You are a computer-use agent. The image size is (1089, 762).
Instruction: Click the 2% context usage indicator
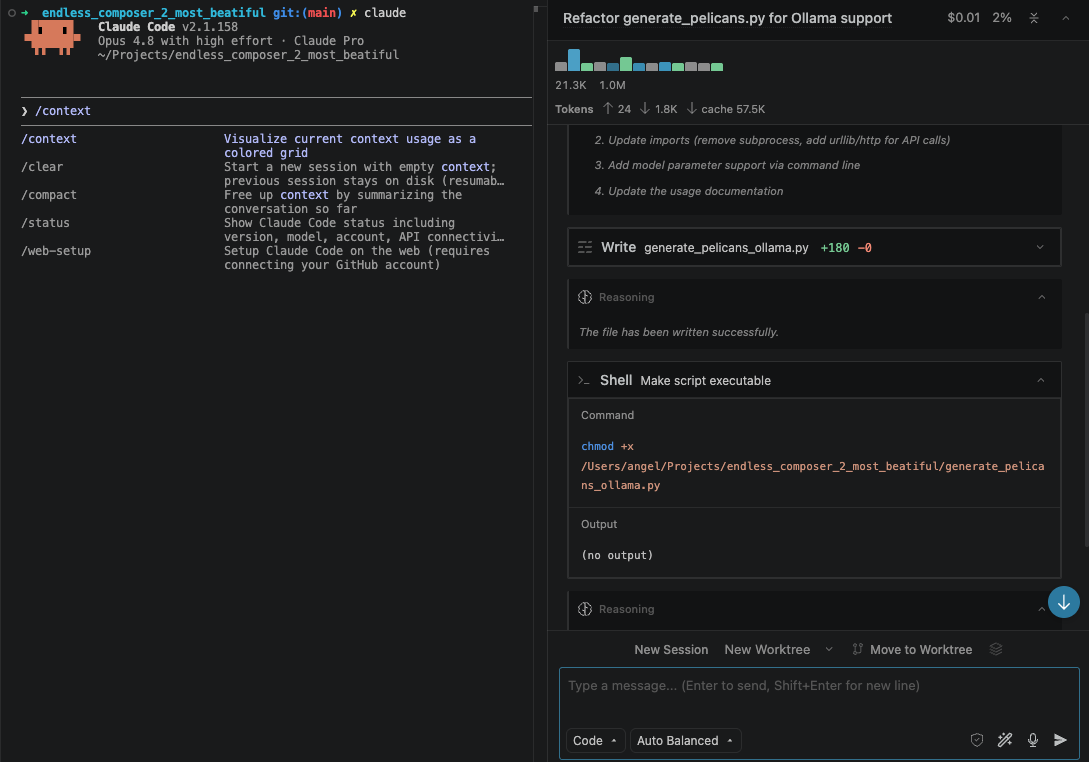point(1001,18)
